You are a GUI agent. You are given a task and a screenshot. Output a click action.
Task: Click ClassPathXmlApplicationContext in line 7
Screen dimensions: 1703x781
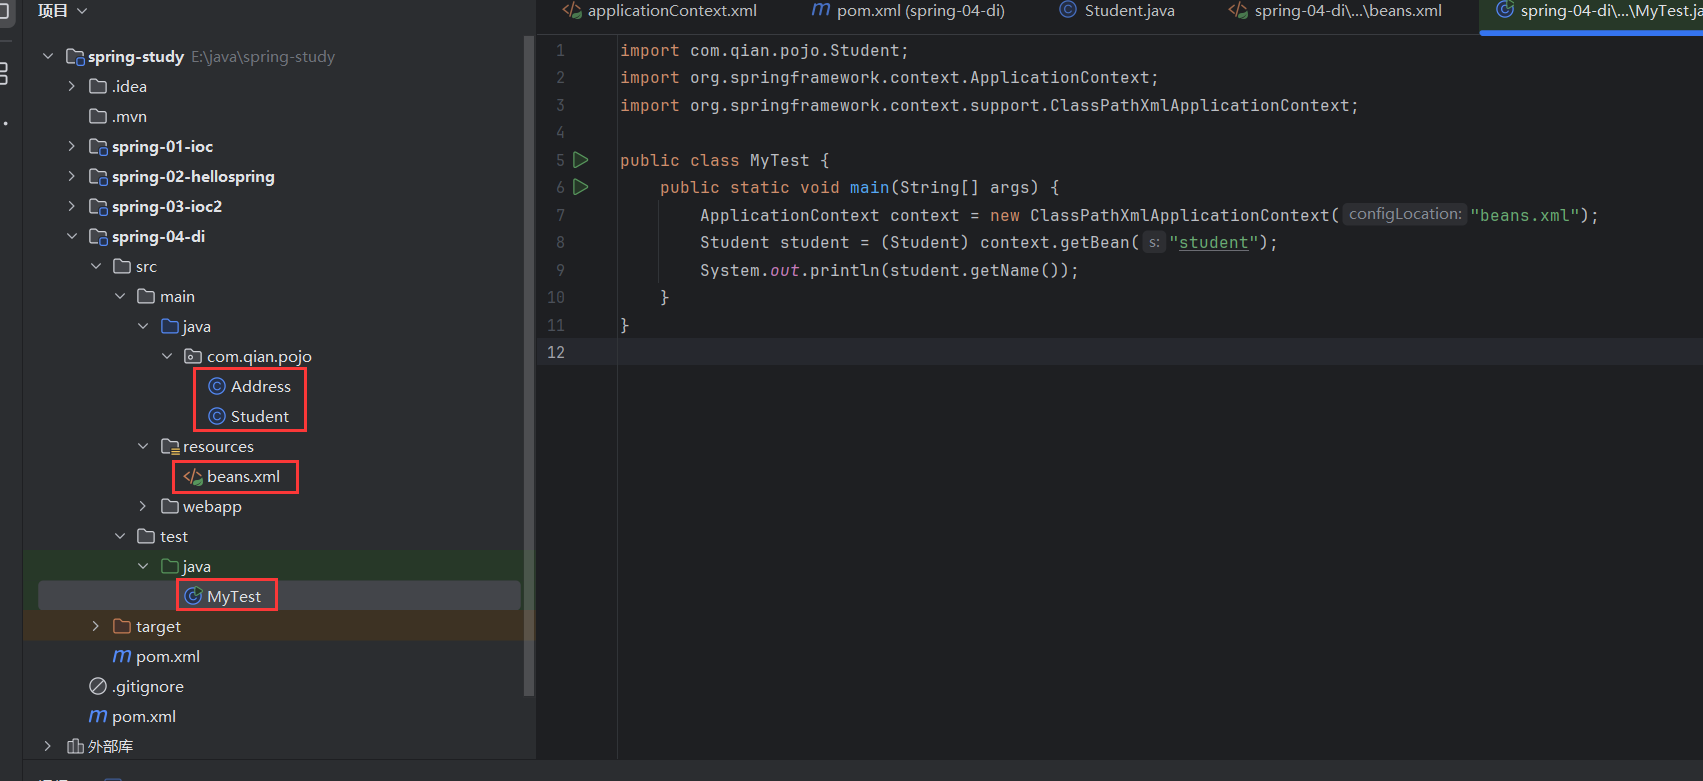pos(1180,215)
